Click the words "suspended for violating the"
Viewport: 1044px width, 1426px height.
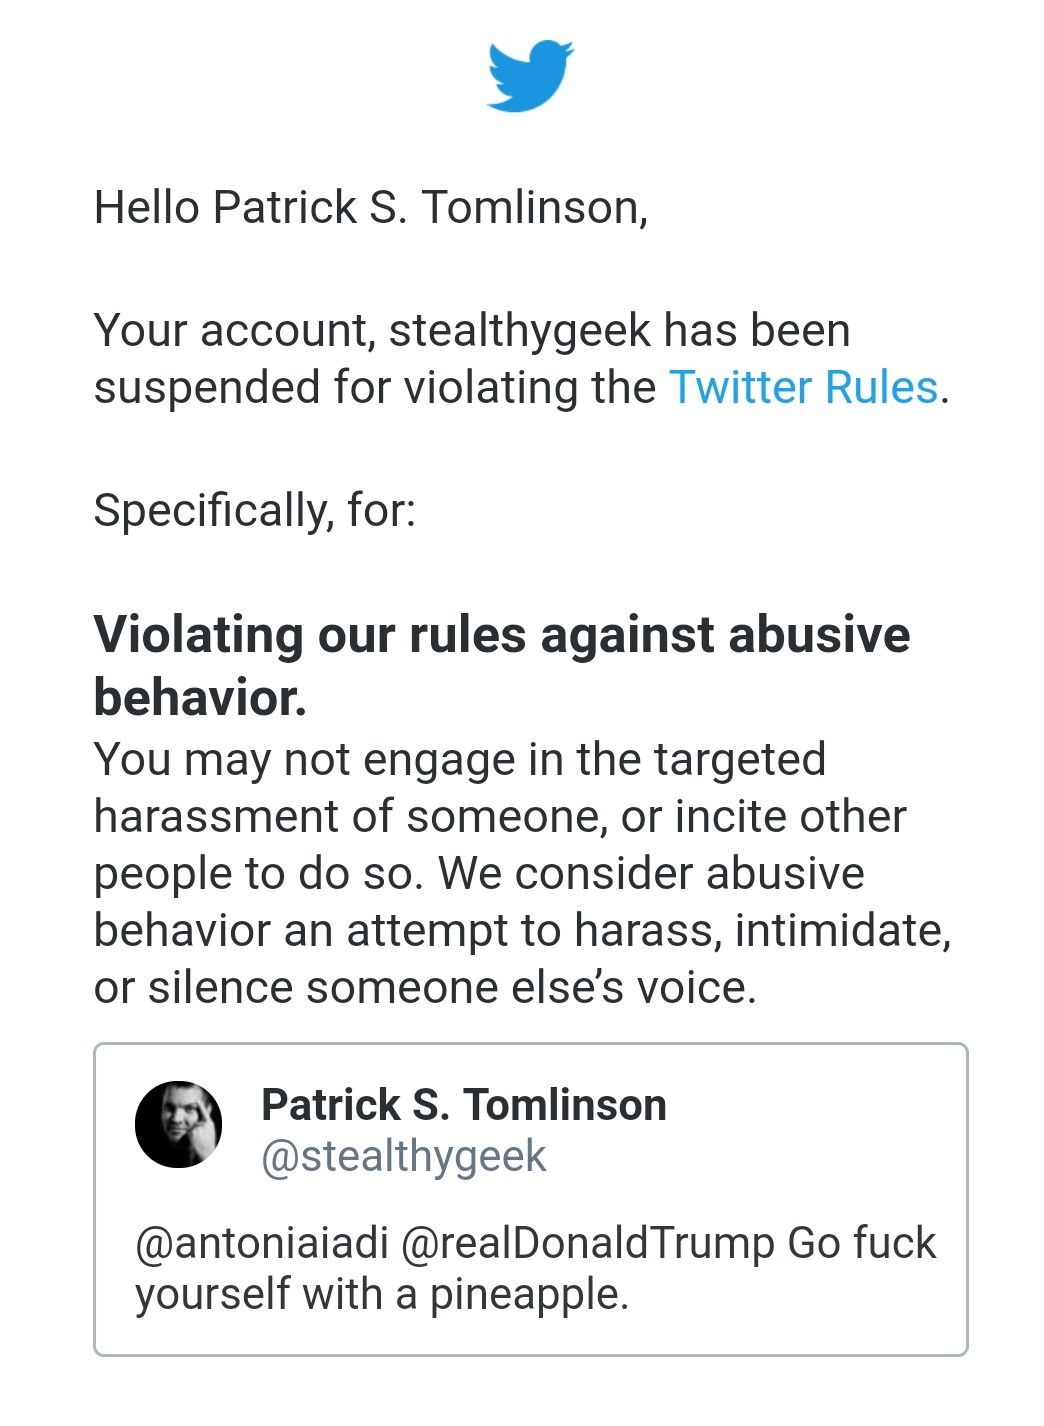(x=375, y=387)
